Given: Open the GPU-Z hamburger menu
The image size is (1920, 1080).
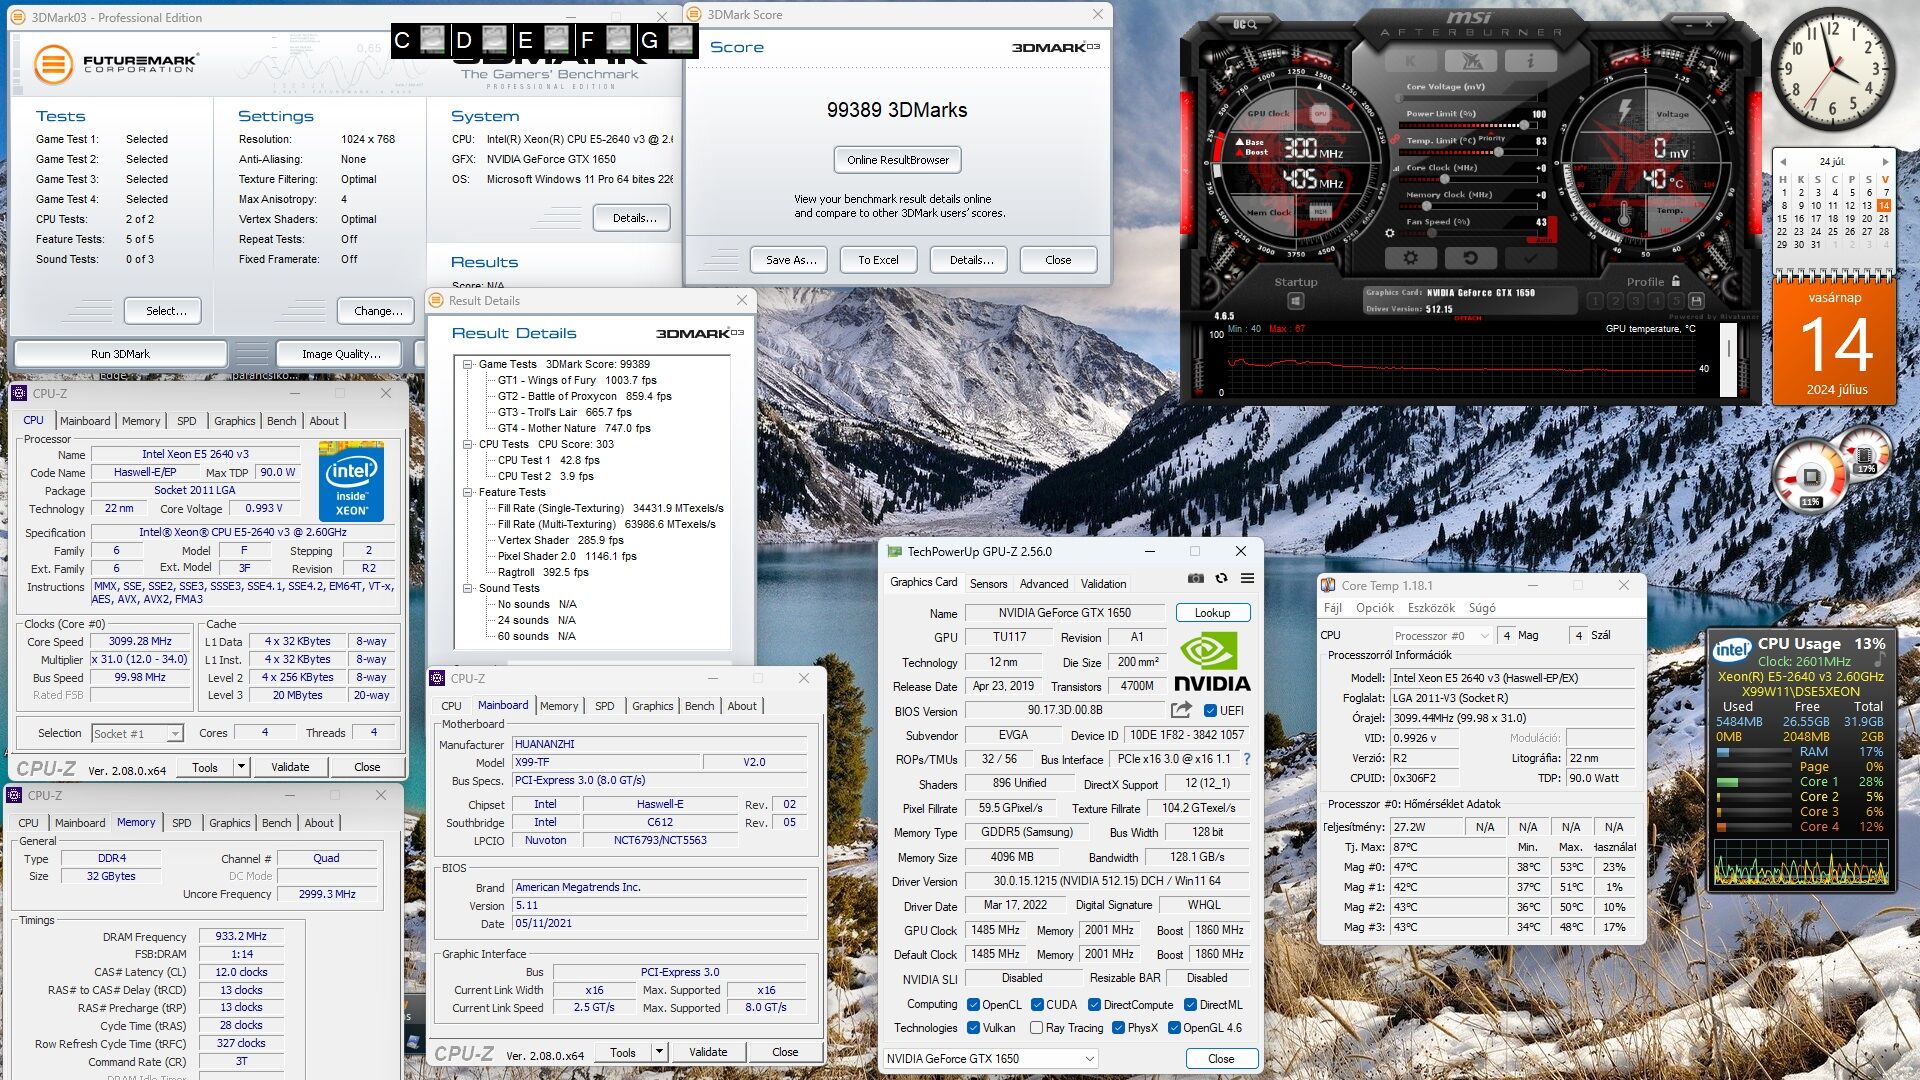Looking at the screenshot, I should [x=1247, y=578].
